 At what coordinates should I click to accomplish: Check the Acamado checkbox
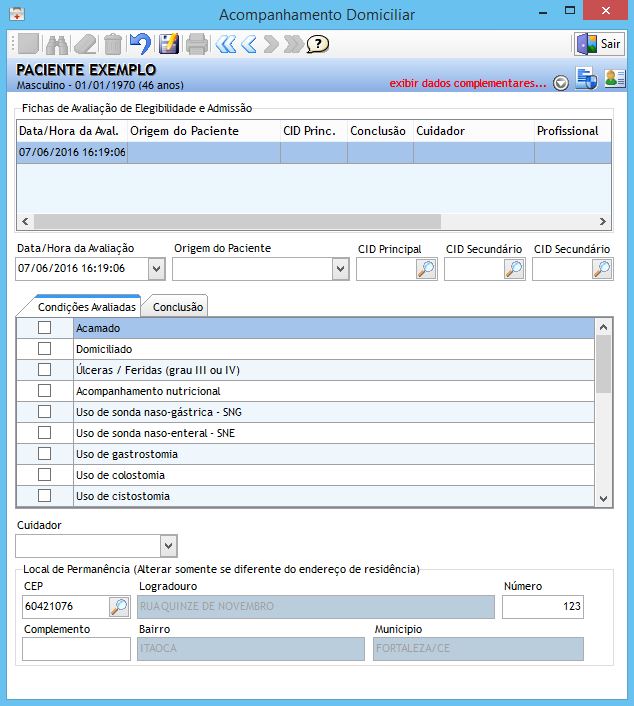[44, 327]
